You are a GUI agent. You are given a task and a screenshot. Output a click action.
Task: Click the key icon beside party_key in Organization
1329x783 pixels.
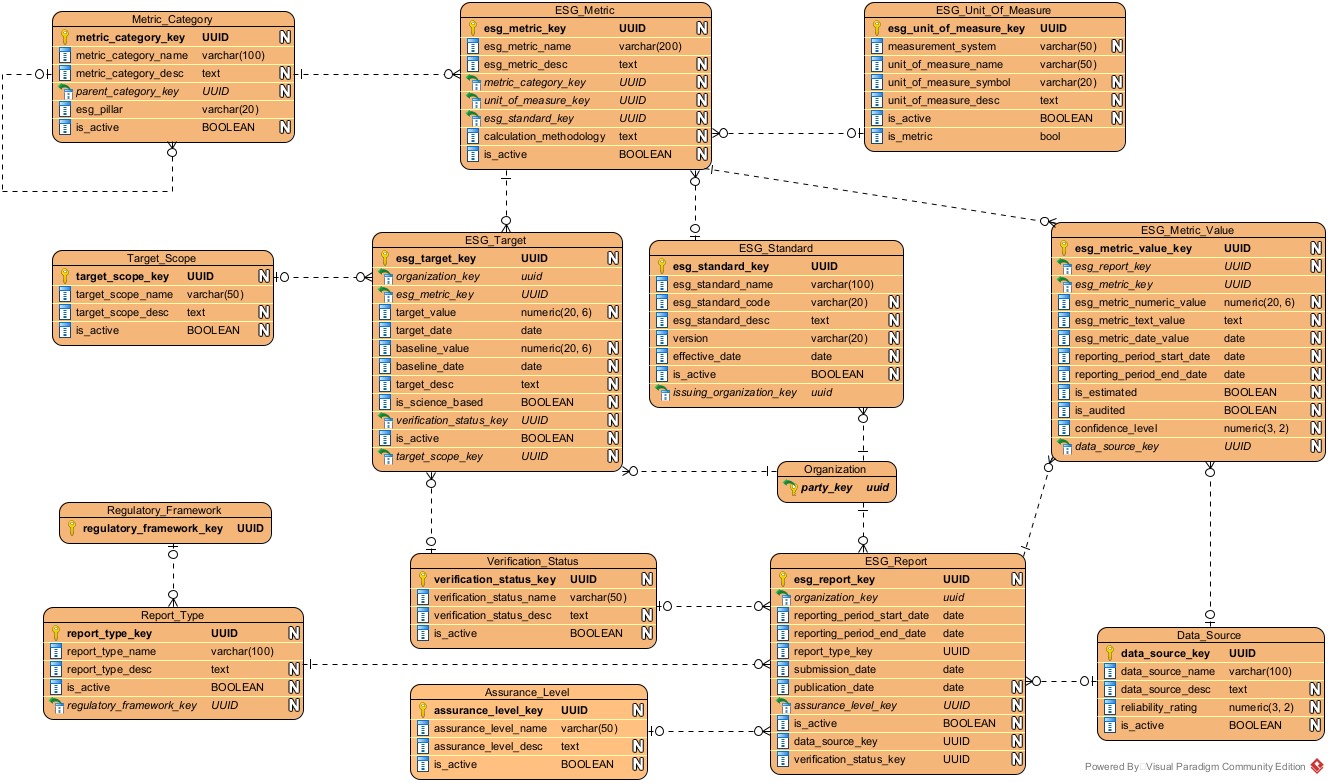[789, 488]
